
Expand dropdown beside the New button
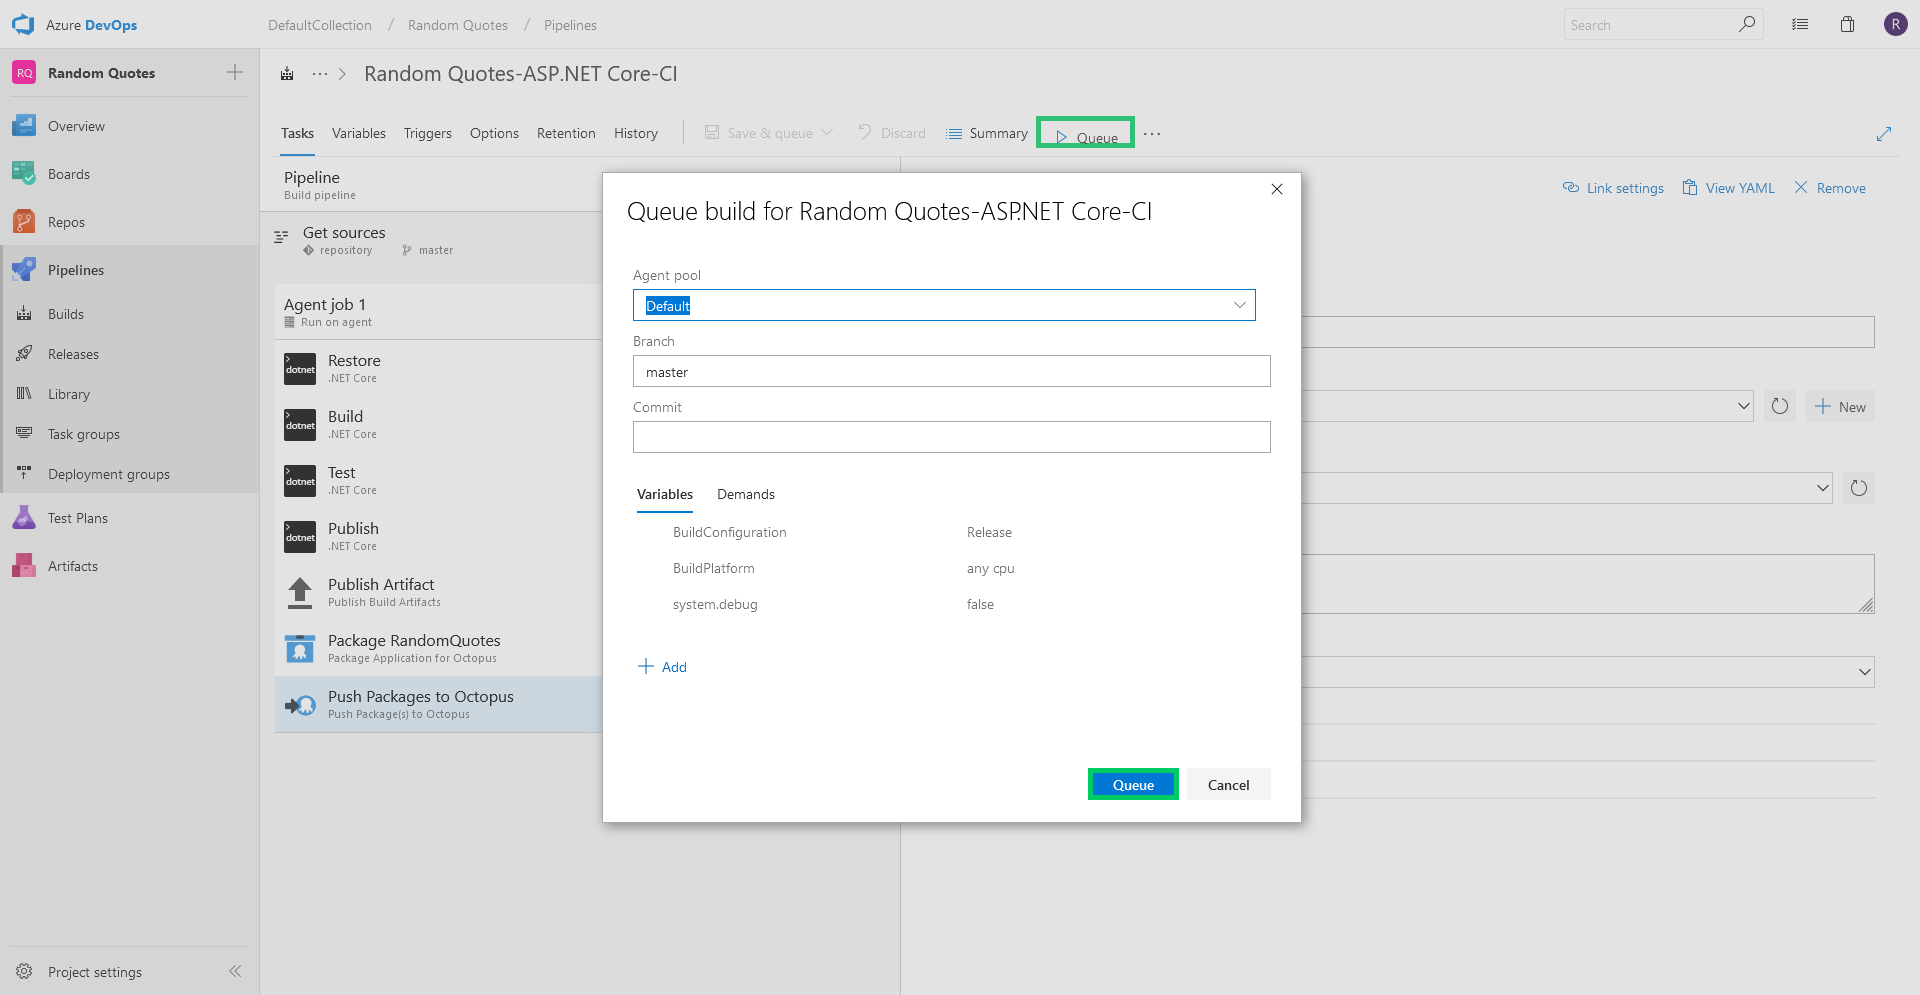[x=1743, y=406]
